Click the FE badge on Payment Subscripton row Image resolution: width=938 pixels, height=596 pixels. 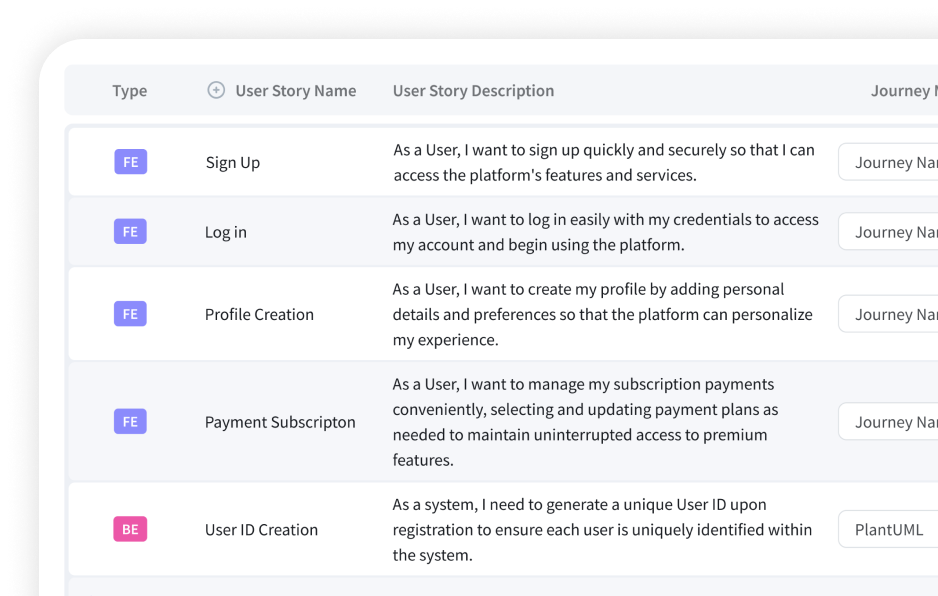tap(130, 421)
